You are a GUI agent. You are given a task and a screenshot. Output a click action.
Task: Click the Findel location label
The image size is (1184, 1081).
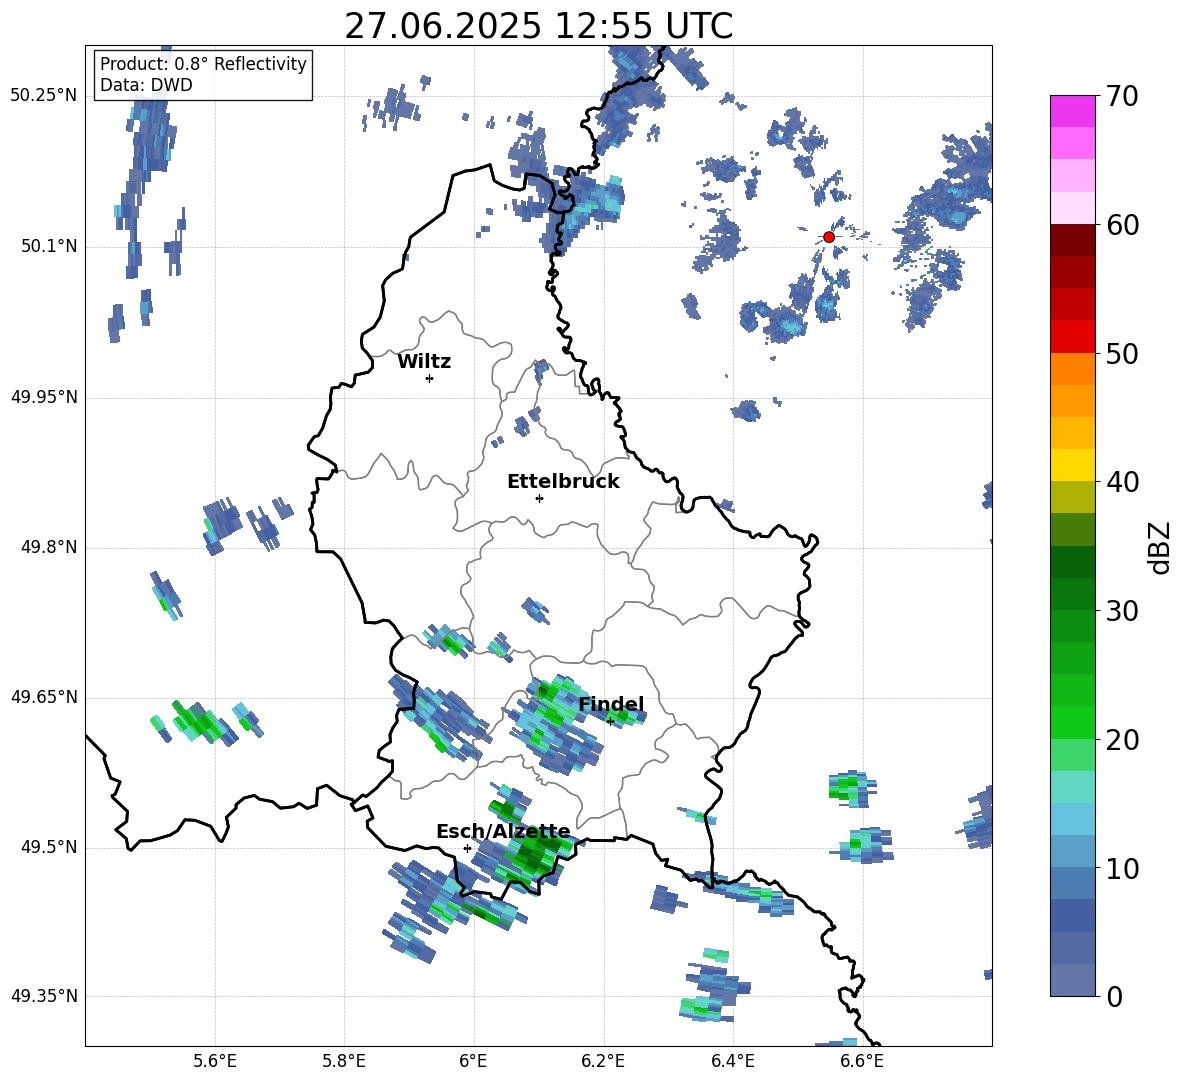pos(611,704)
